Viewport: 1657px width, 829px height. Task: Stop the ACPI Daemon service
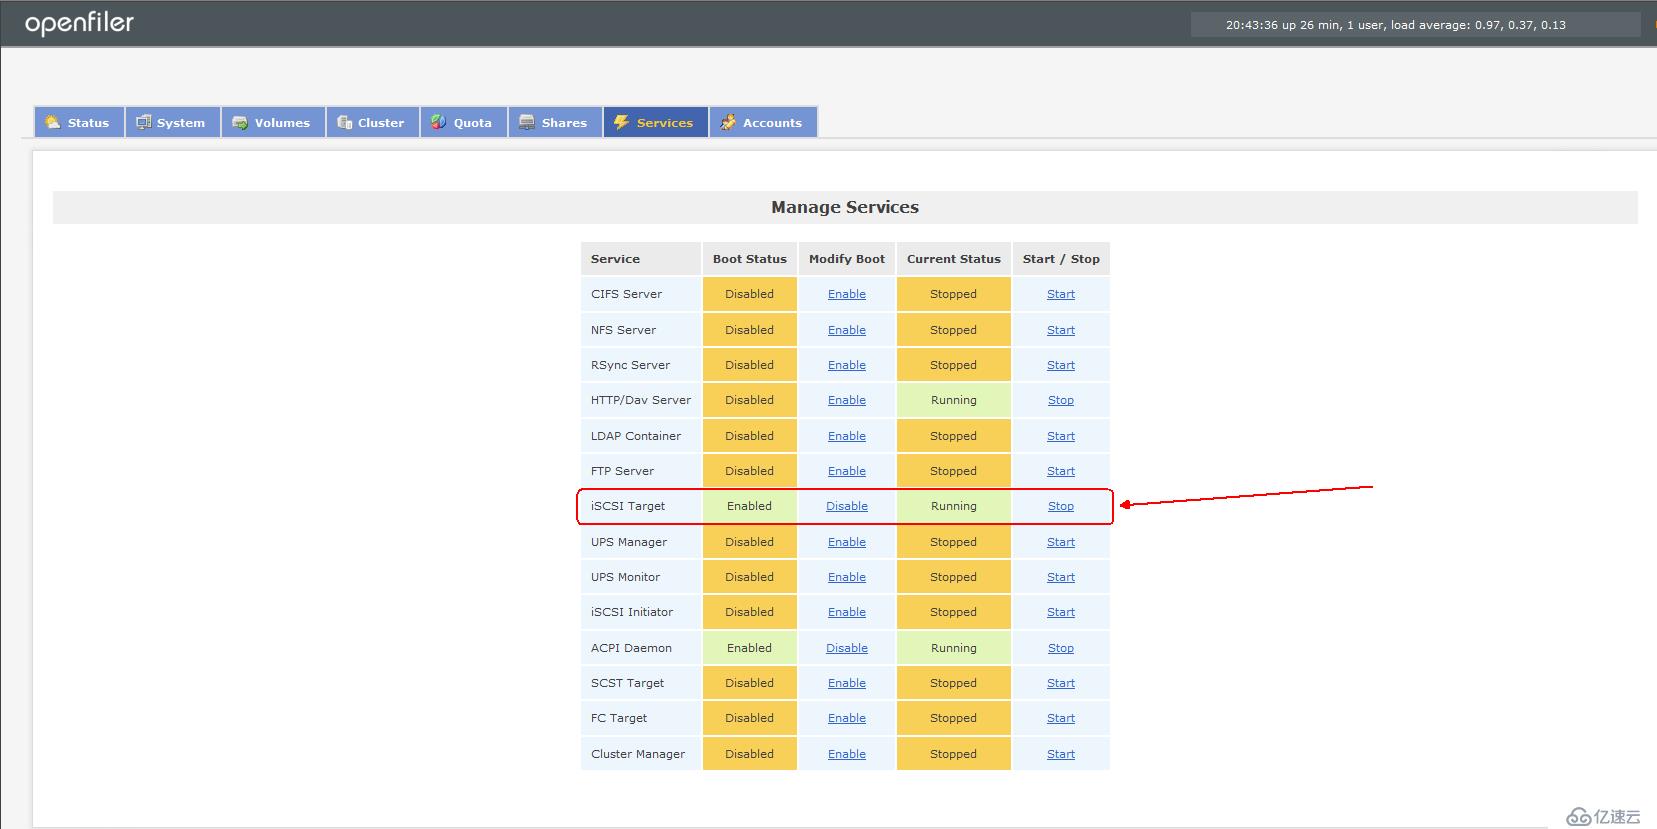[1061, 648]
